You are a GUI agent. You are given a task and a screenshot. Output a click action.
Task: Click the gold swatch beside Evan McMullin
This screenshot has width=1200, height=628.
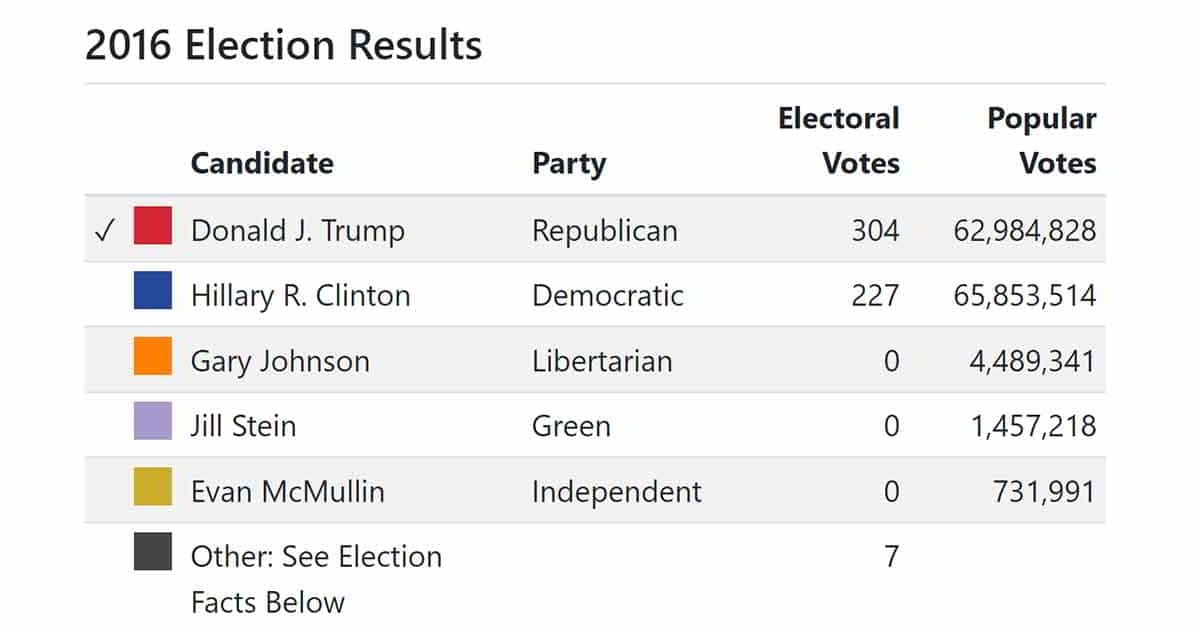click(x=153, y=487)
